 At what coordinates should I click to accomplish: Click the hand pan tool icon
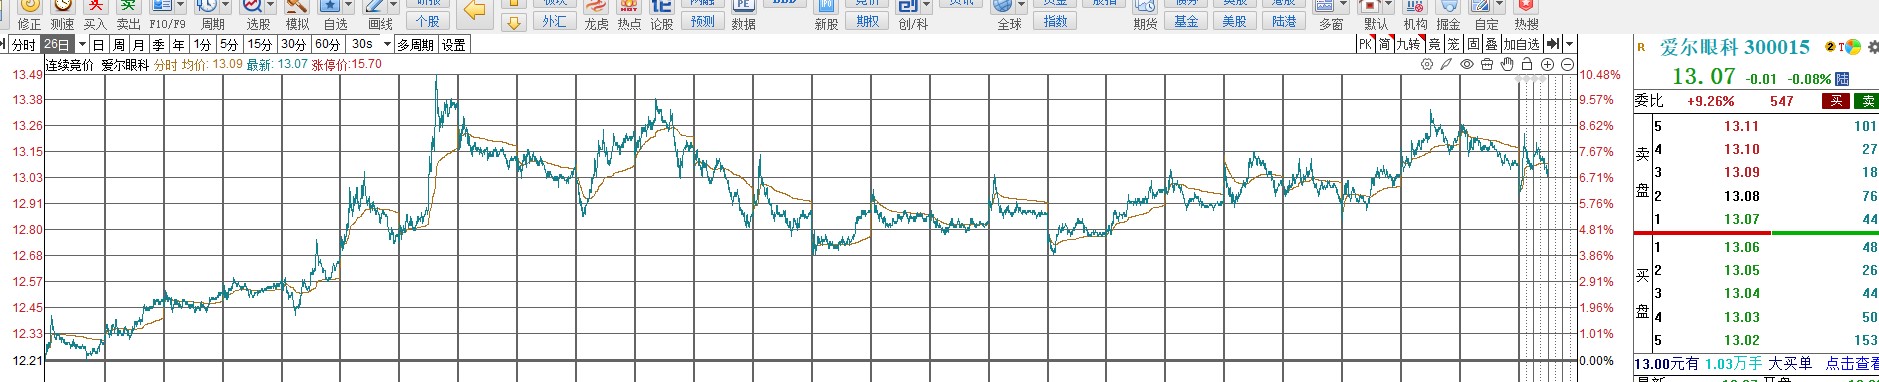1507,64
